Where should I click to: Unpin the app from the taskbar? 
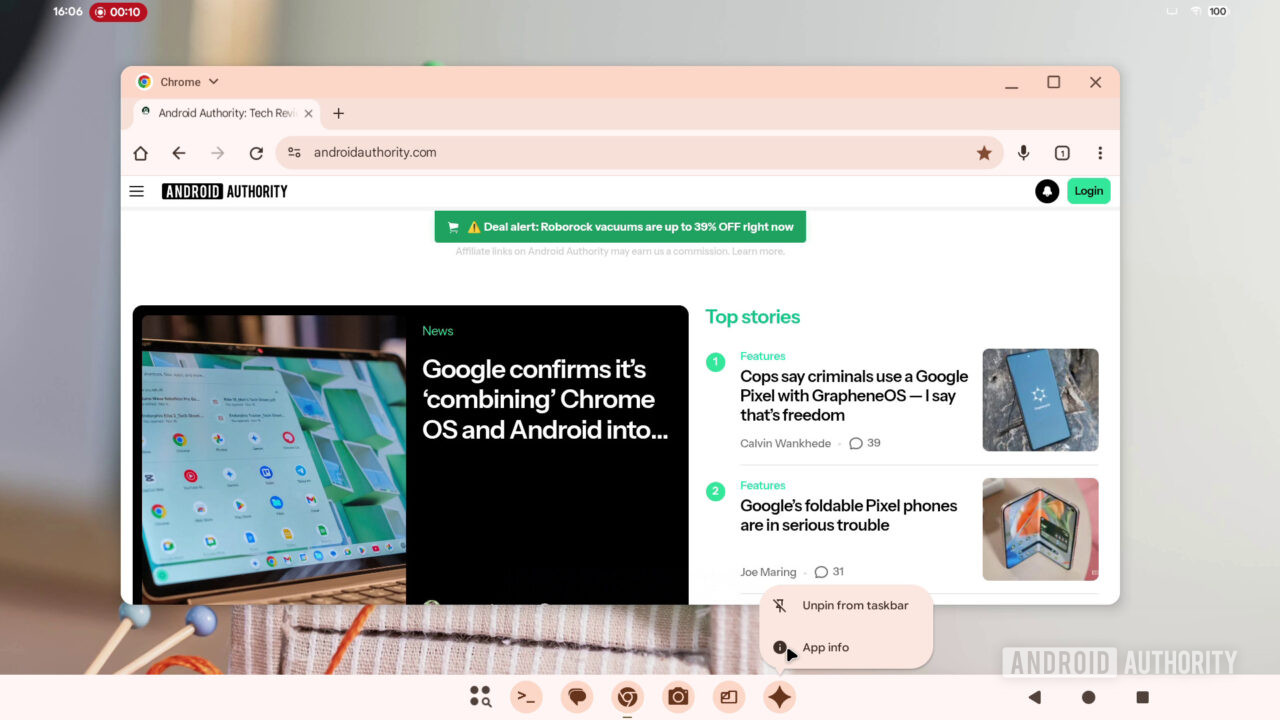point(853,605)
